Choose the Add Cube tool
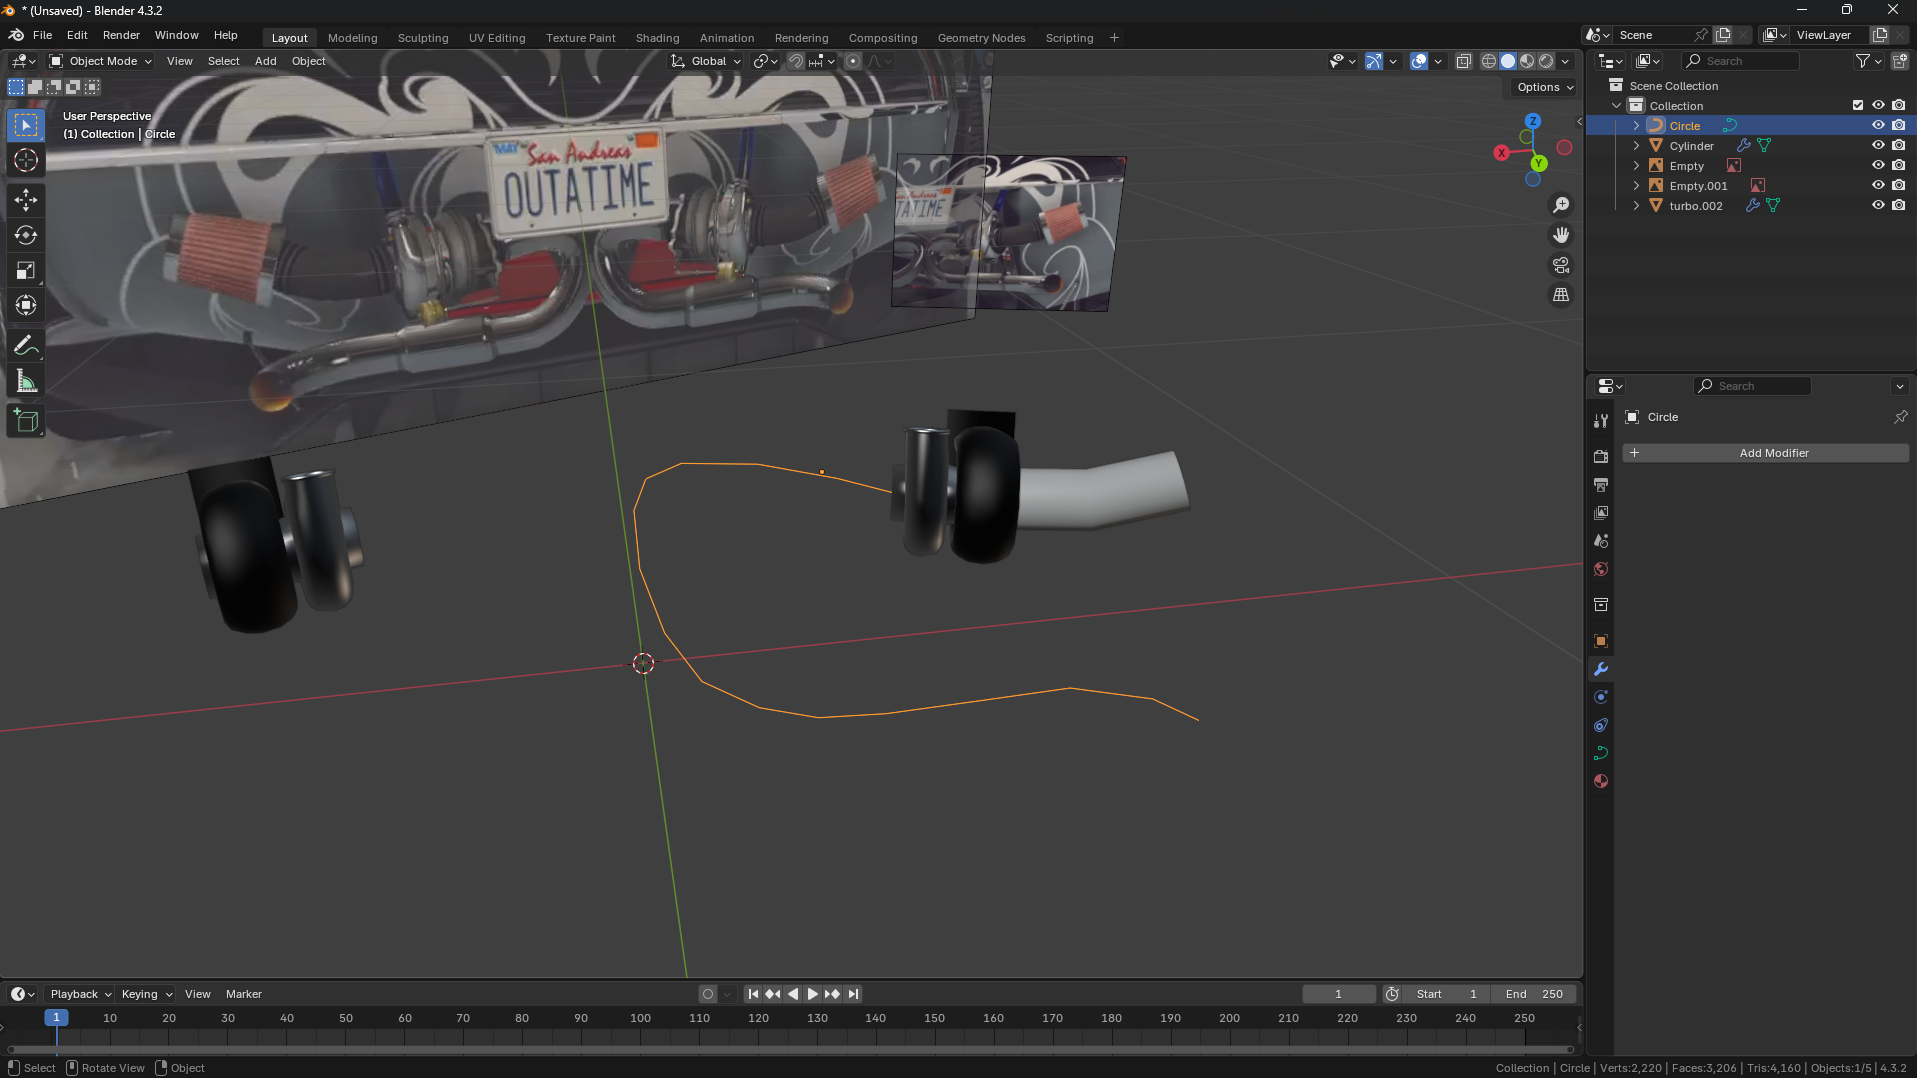Viewport: 1917px width, 1078px height. (x=26, y=421)
